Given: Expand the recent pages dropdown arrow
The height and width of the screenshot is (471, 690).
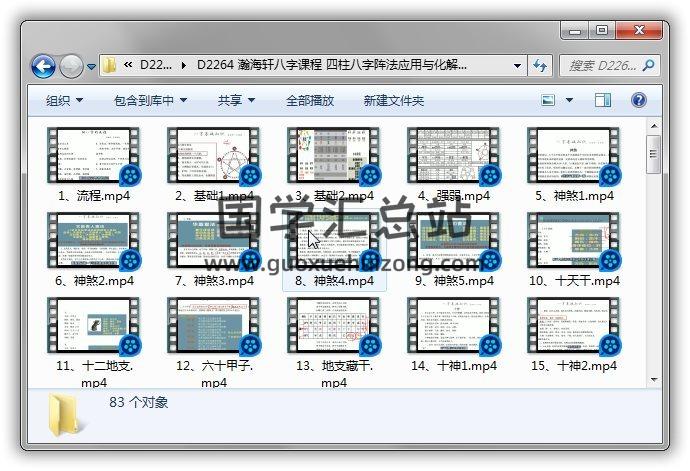Looking at the screenshot, I should (91, 67).
